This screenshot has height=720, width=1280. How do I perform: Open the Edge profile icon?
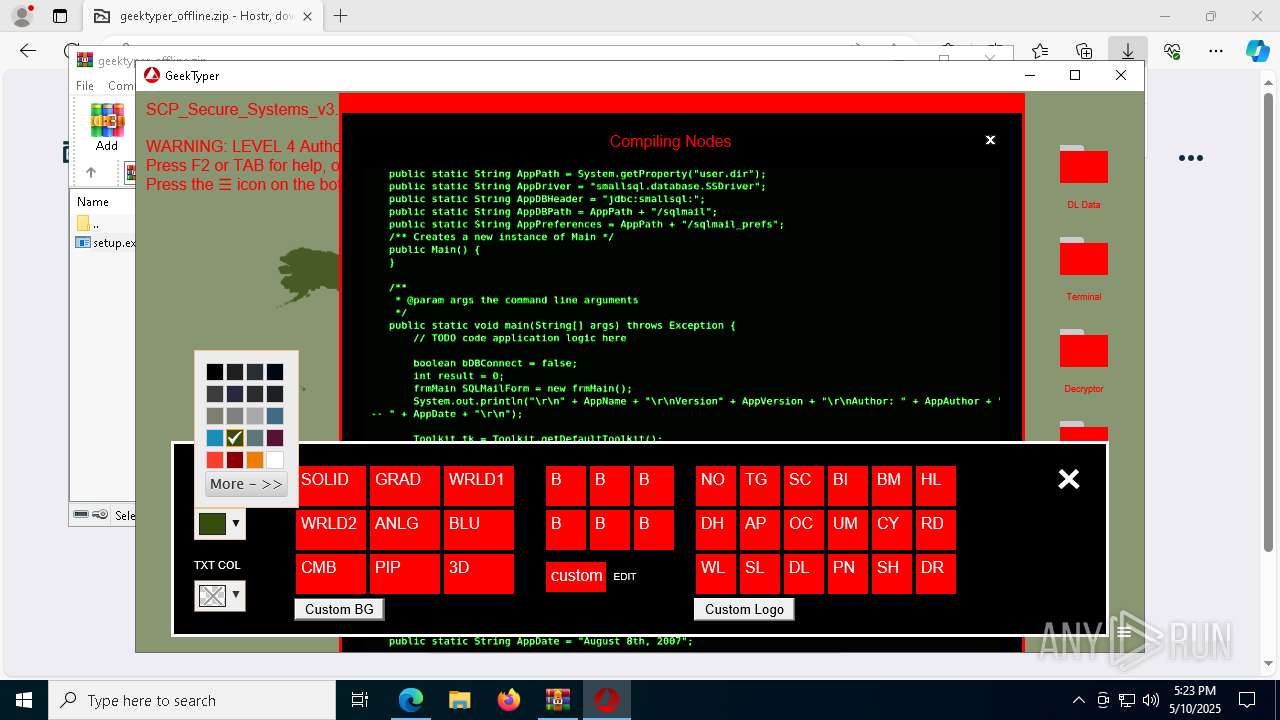[21, 16]
